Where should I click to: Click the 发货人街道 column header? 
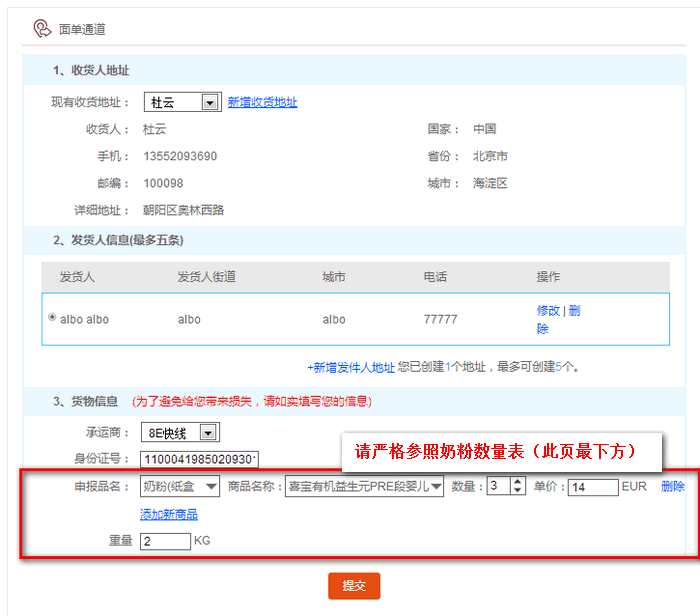(206, 276)
